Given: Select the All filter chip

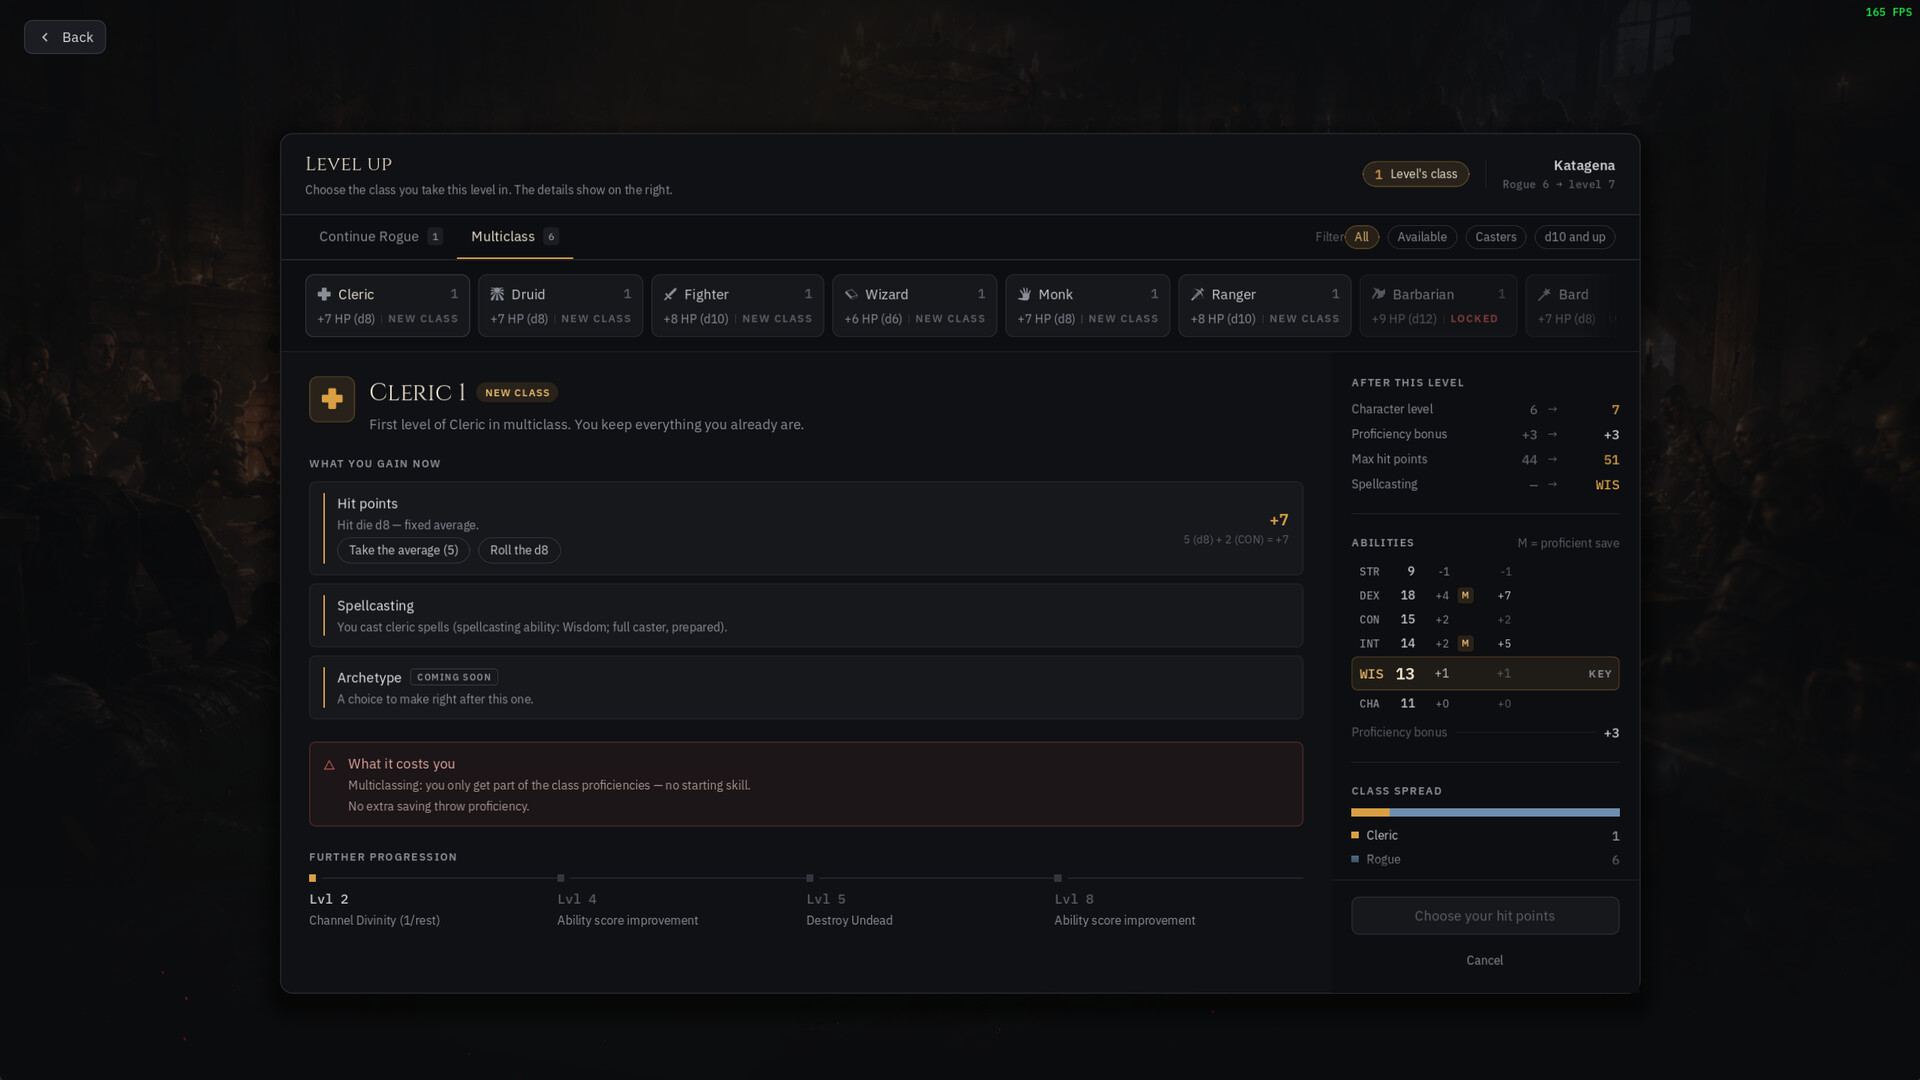Looking at the screenshot, I should click(1361, 237).
